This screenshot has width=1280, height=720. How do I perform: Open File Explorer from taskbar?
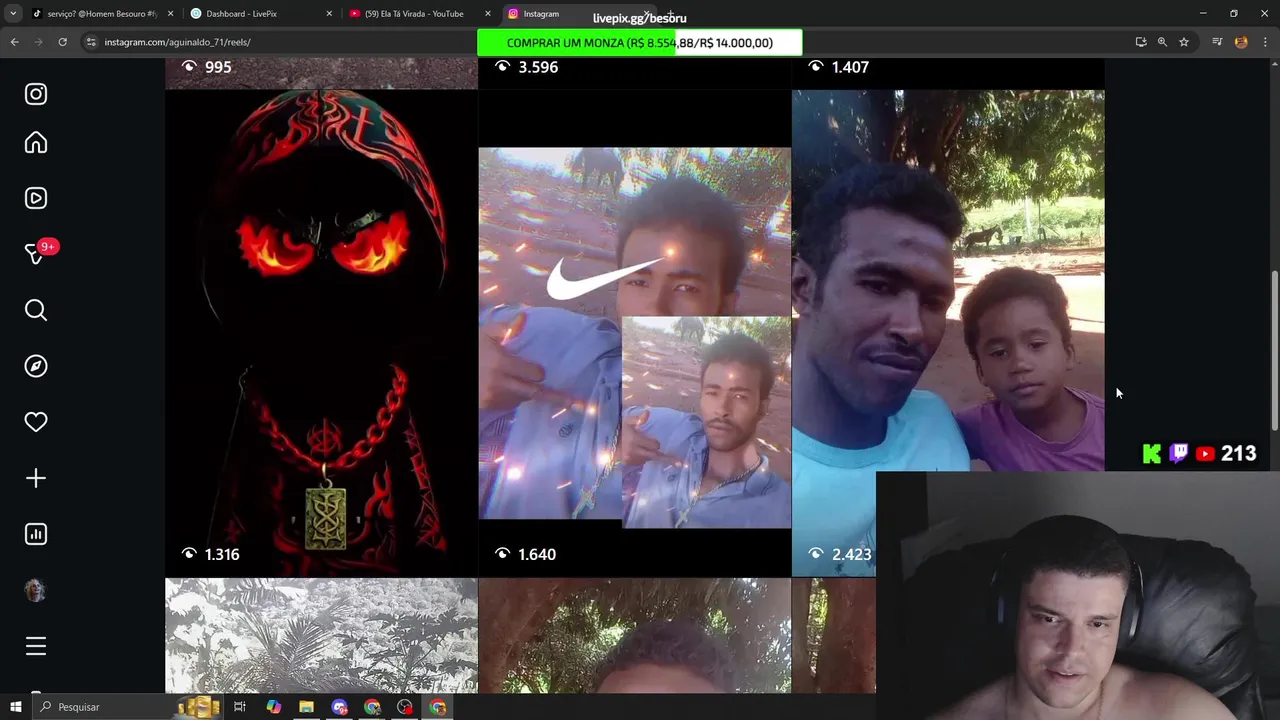coord(306,707)
